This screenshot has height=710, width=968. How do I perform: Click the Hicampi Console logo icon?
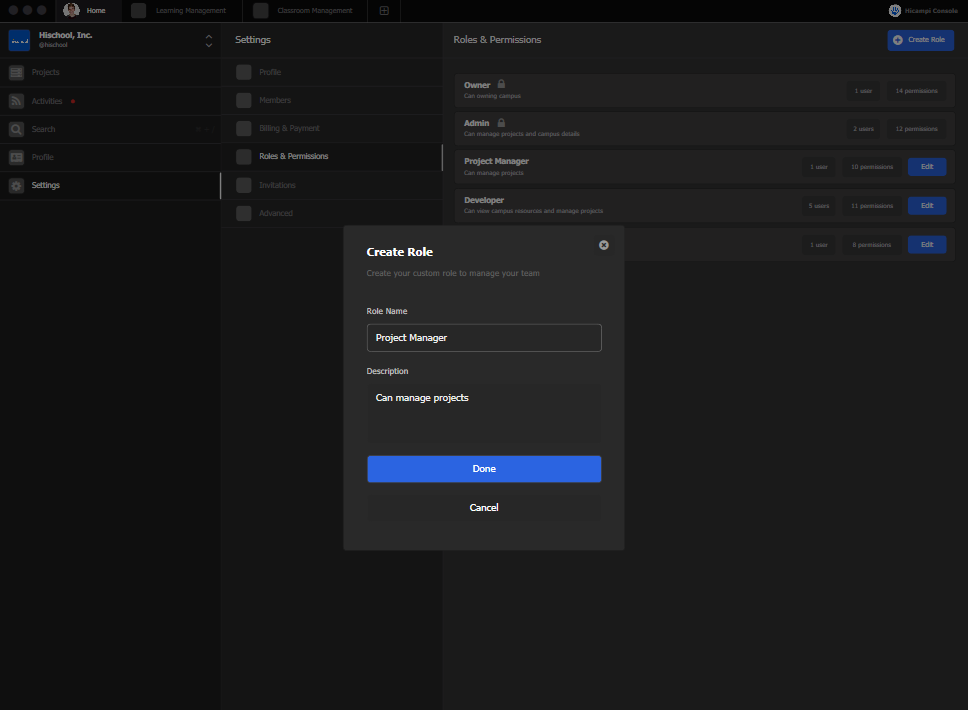[894, 11]
